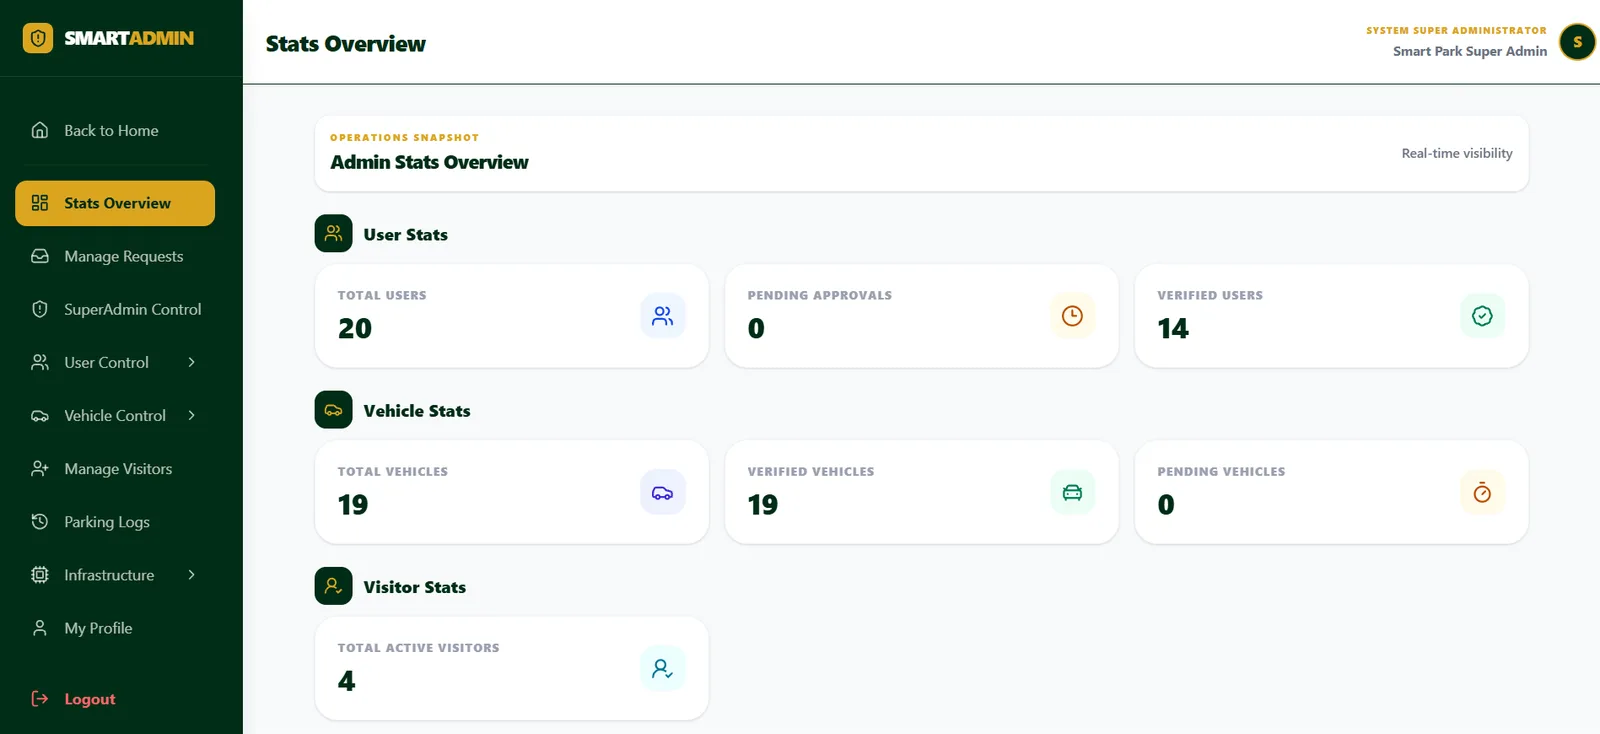Log out using the Logout button
Viewport: 1600px width, 734px height.
115,699
